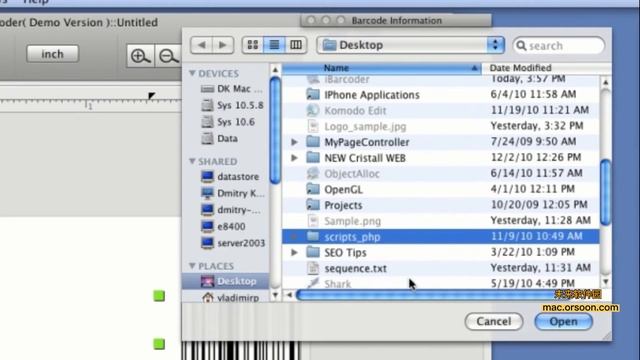Image resolution: width=640 pixels, height=360 pixels.
Task: Expand NEW Cristall WEB folder
Action: click(x=294, y=158)
